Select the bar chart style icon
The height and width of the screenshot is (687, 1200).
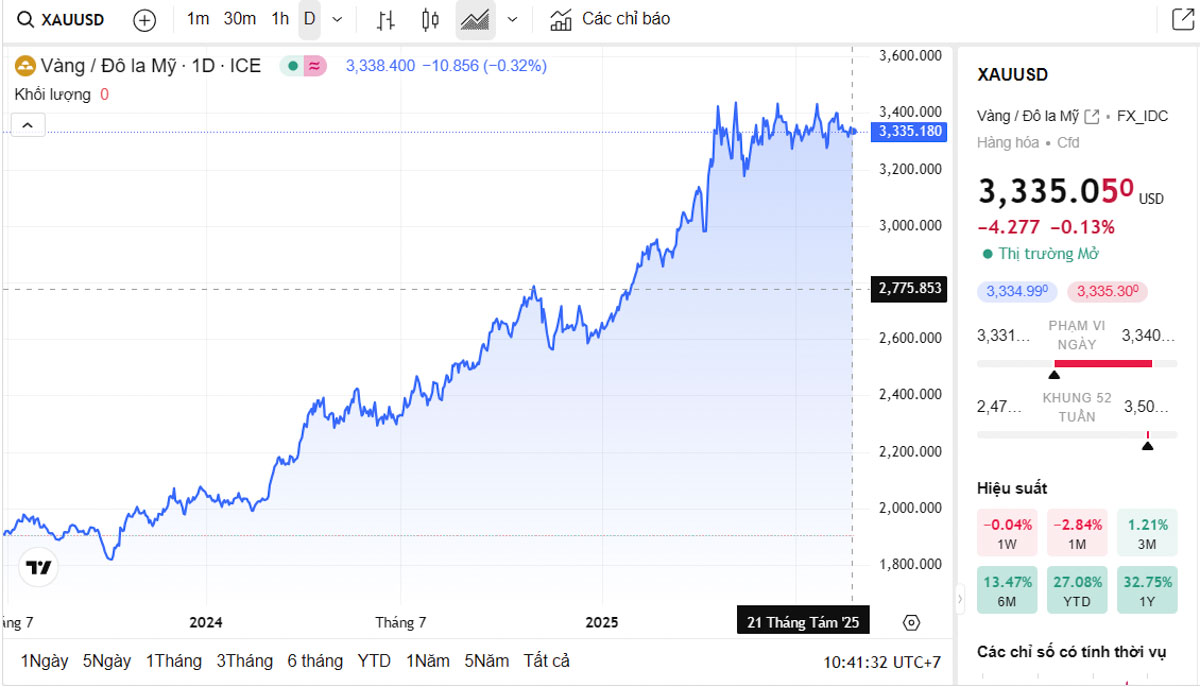coord(386,19)
